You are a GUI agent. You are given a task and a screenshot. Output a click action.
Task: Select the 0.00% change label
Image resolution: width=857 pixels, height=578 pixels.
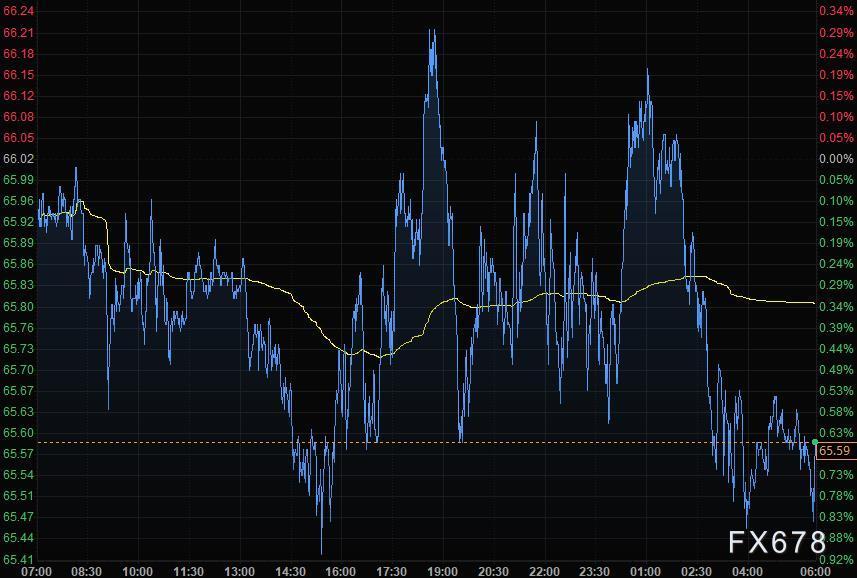coord(836,159)
